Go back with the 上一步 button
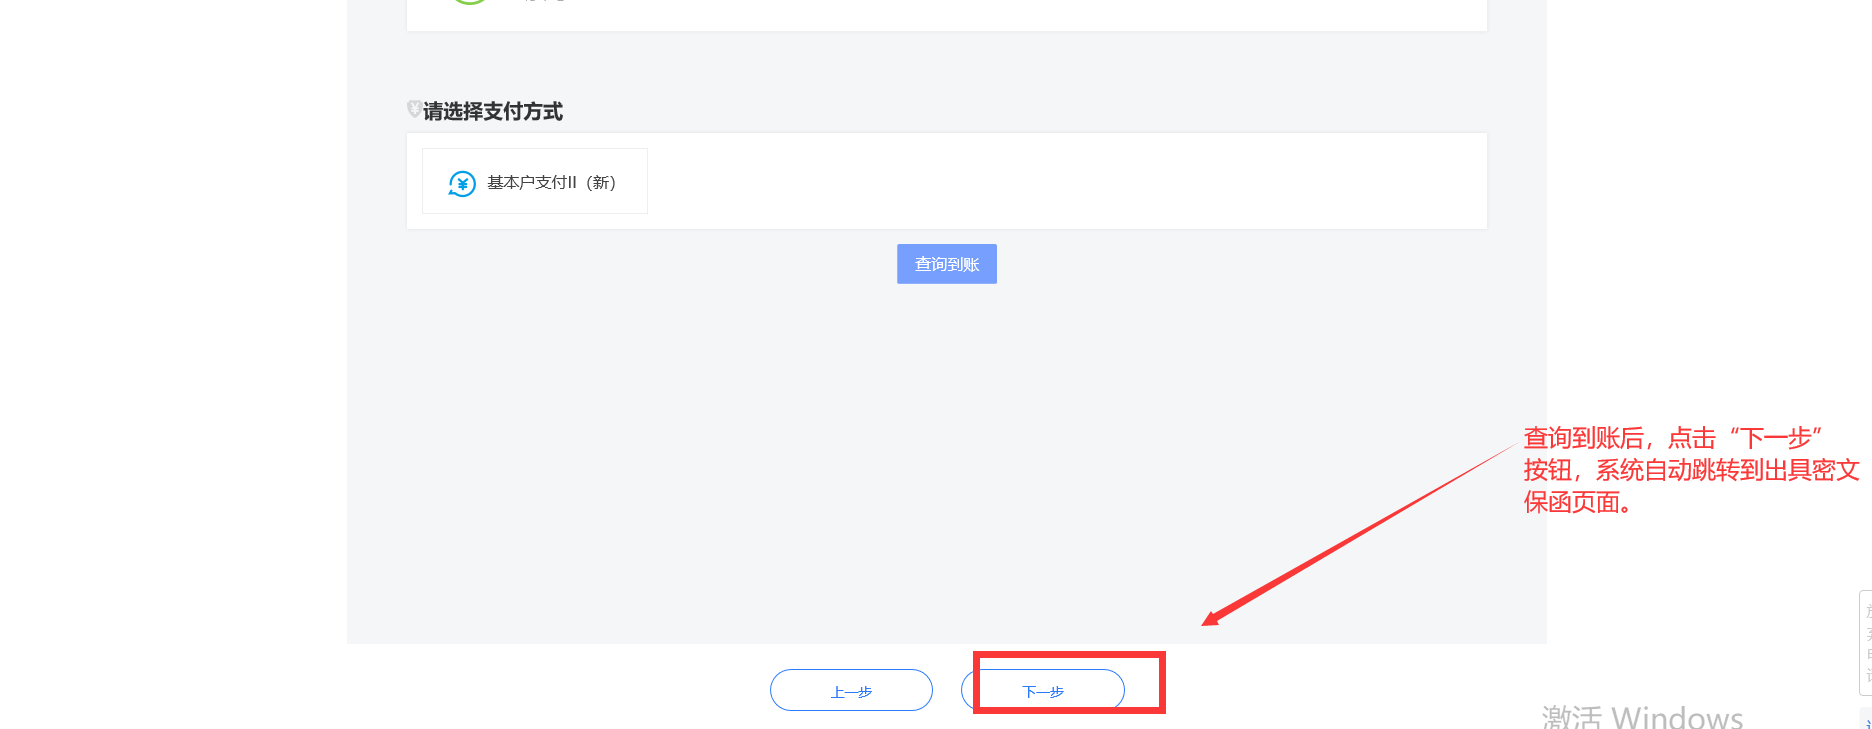Viewport: 1872px width, 729px height. tap(851, 691)
